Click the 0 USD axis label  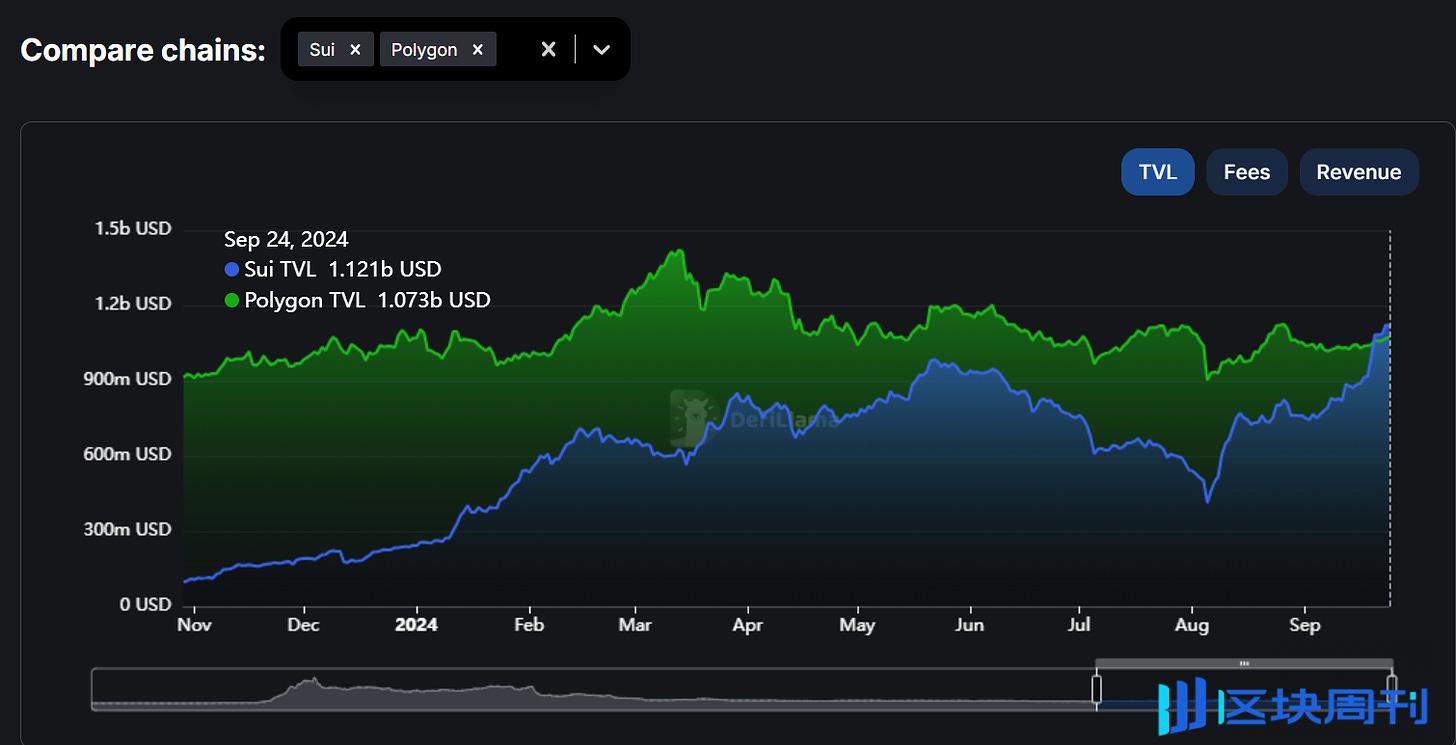pyautogui.click(x=146, y=604)
